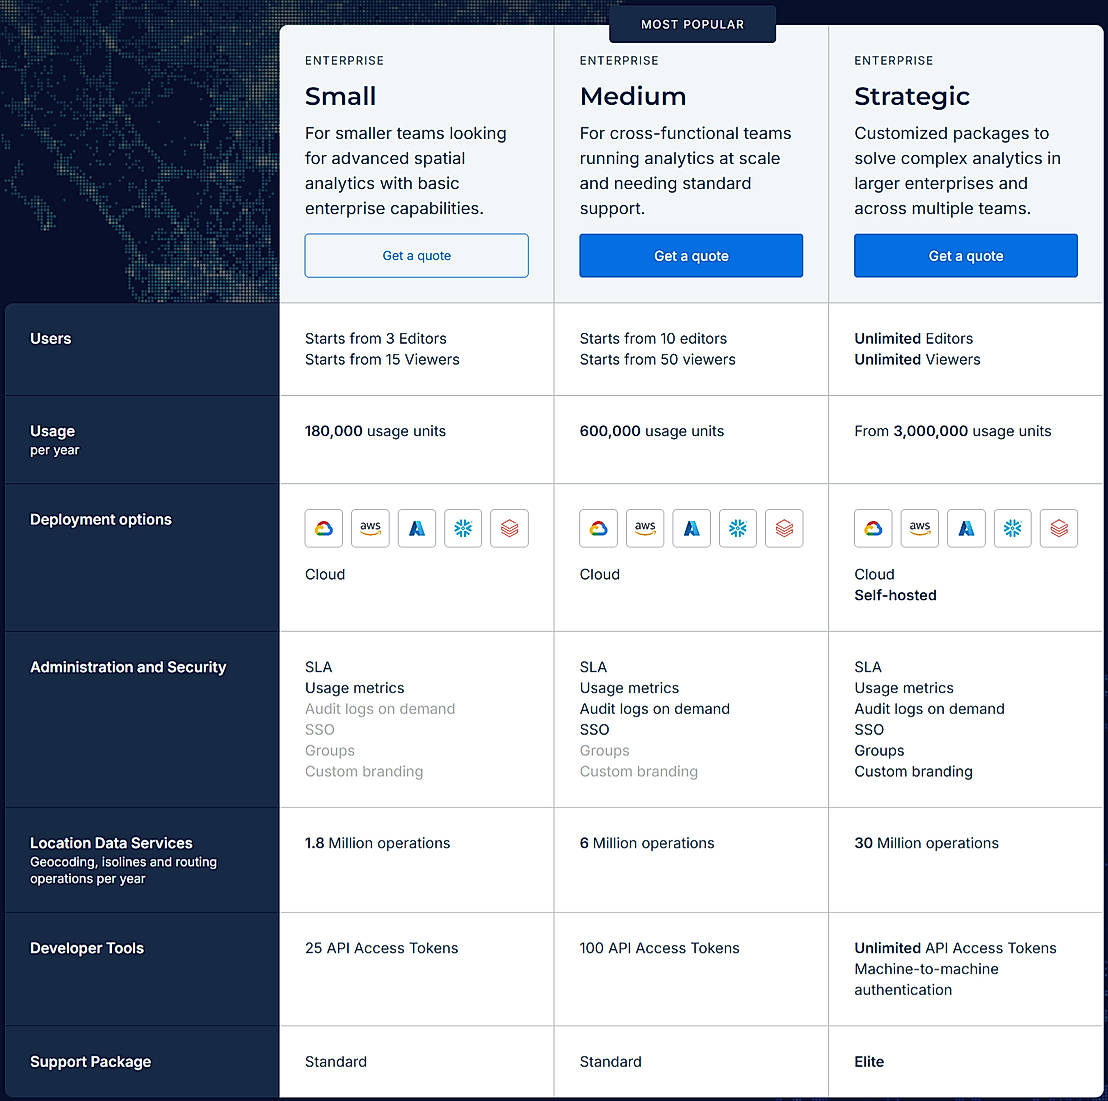Viewport: 1108px width, 1101px height.
Task: Click 'Machine-to-machine authentication' text
Action: tap(926, 979)
